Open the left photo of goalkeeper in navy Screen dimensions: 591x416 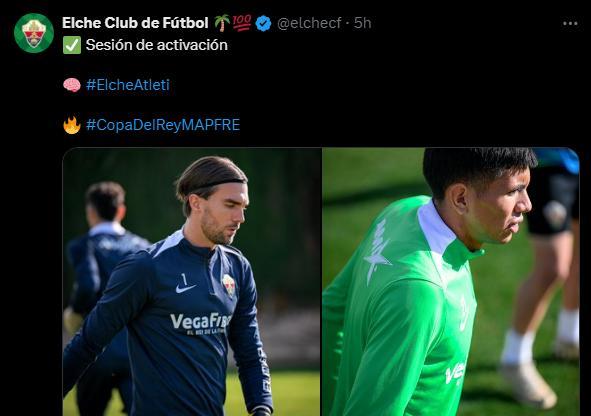(191, 282)
